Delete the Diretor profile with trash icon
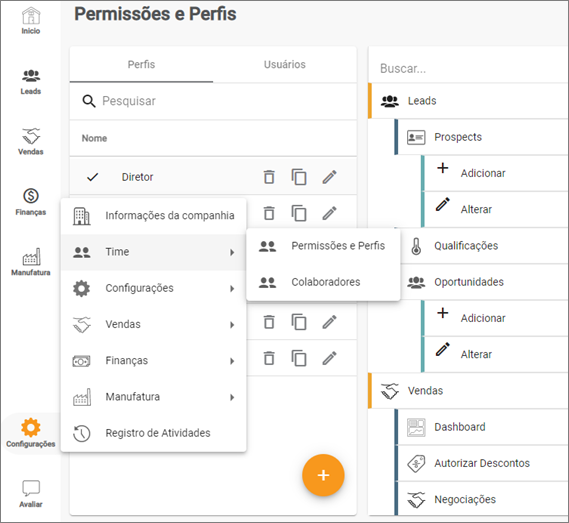The width and height of the screenshot is (569, 523). pyautogui.click(x=269, y=177)
